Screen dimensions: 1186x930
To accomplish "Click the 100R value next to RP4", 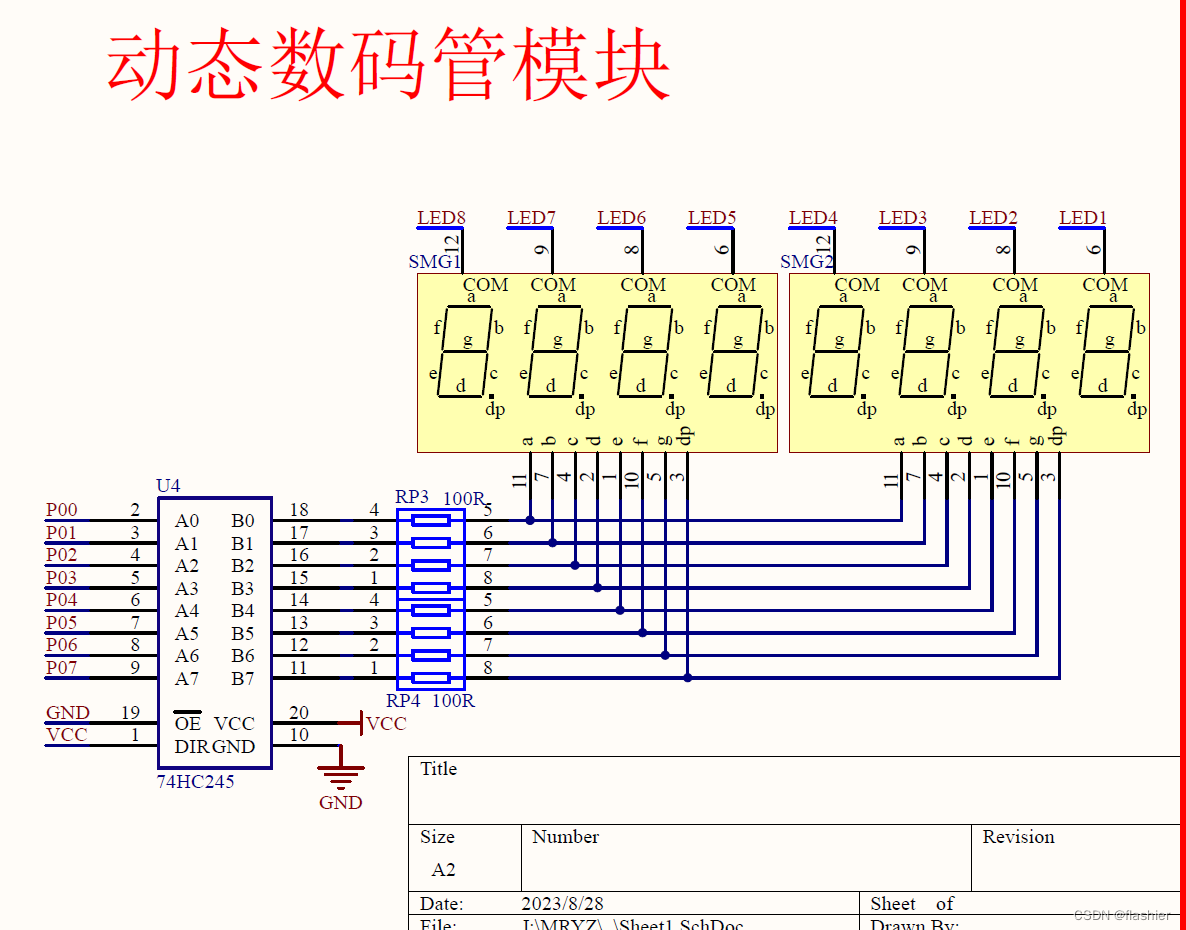I will [453, 700].
